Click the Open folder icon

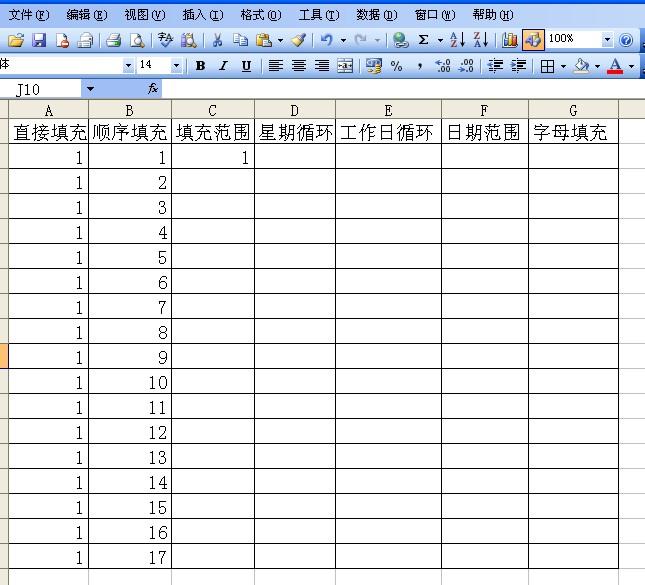[16, 40]
